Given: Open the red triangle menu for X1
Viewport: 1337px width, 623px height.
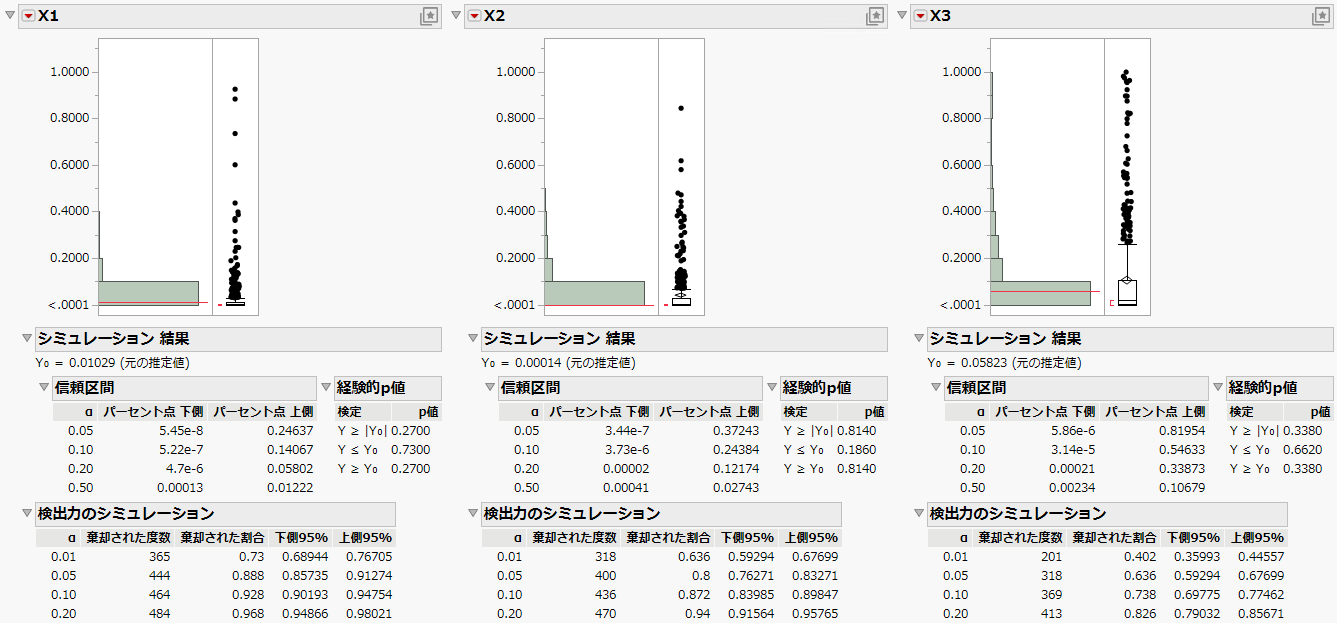Looking at the screenshot, I should (x=28, y=16).
